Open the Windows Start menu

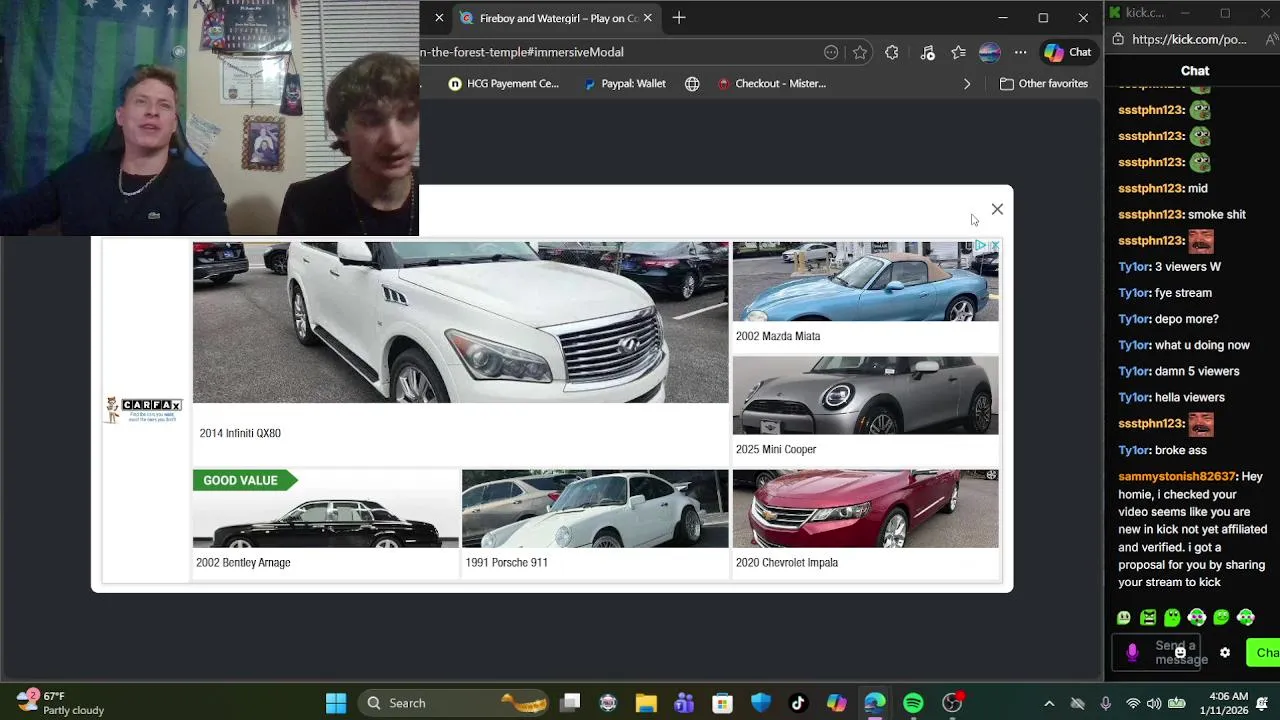pyautogui.click(x=336, y=703)
